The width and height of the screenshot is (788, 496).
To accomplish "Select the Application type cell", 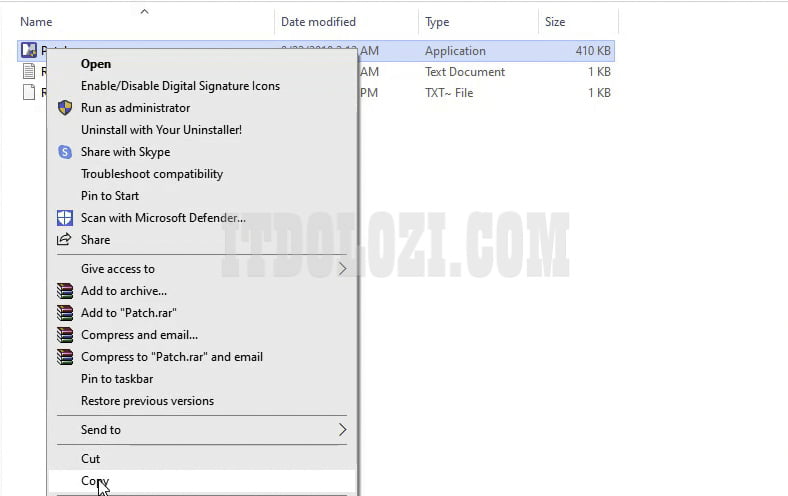I will (x=455, y=51).
